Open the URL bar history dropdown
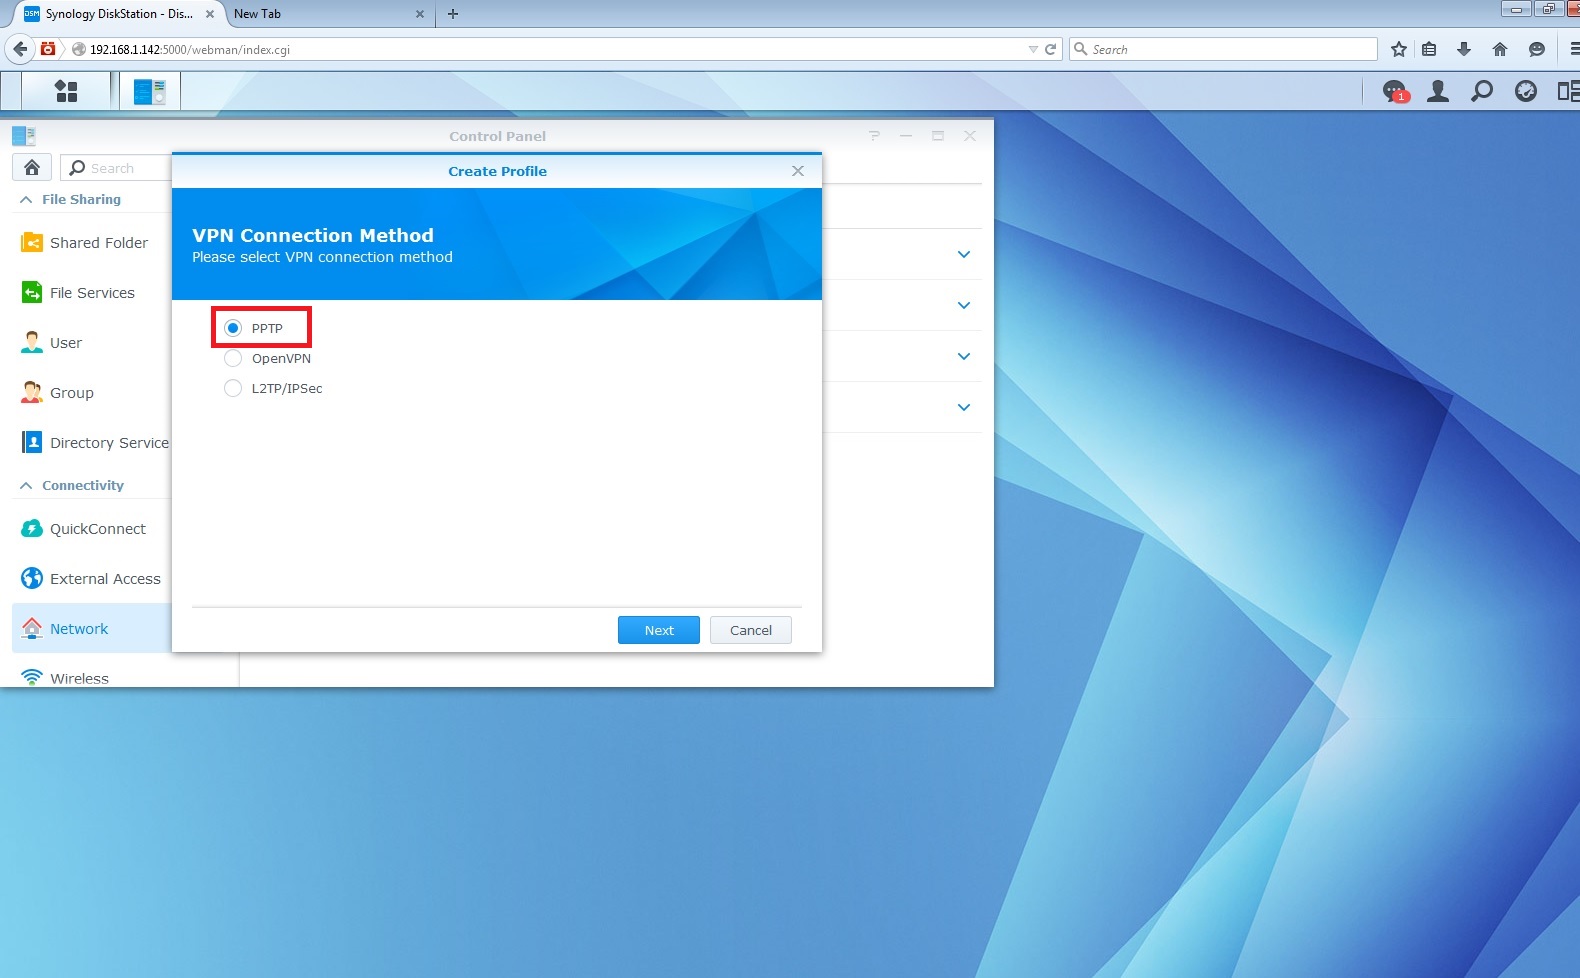1580x978 pixels. coord(1033,49)
